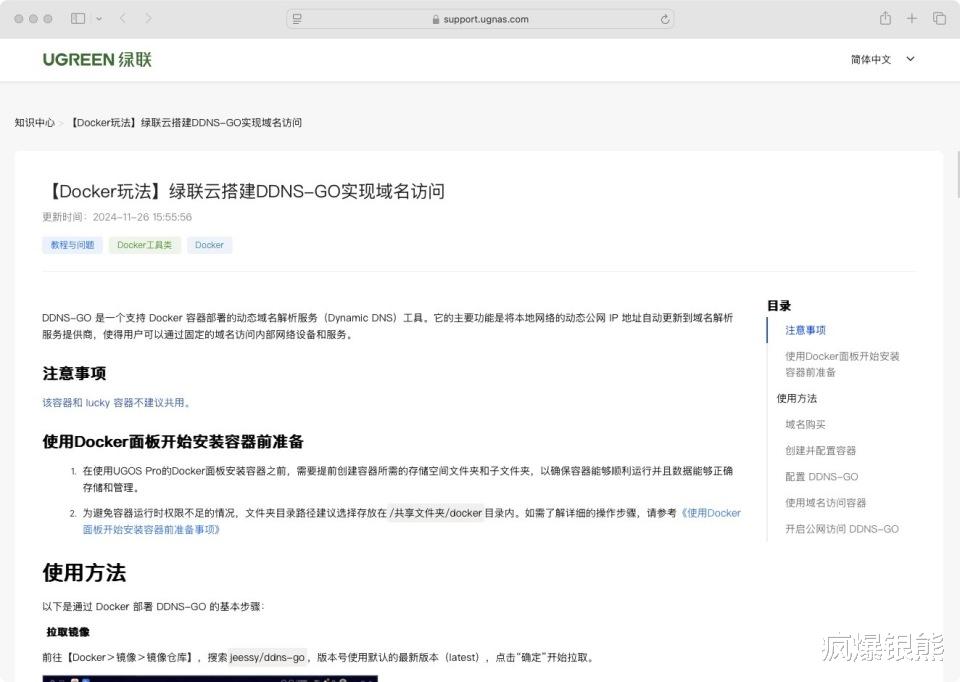Click the 使用方法 main heading
Screen dimensions: 960x682
click(x=84, y=573)
